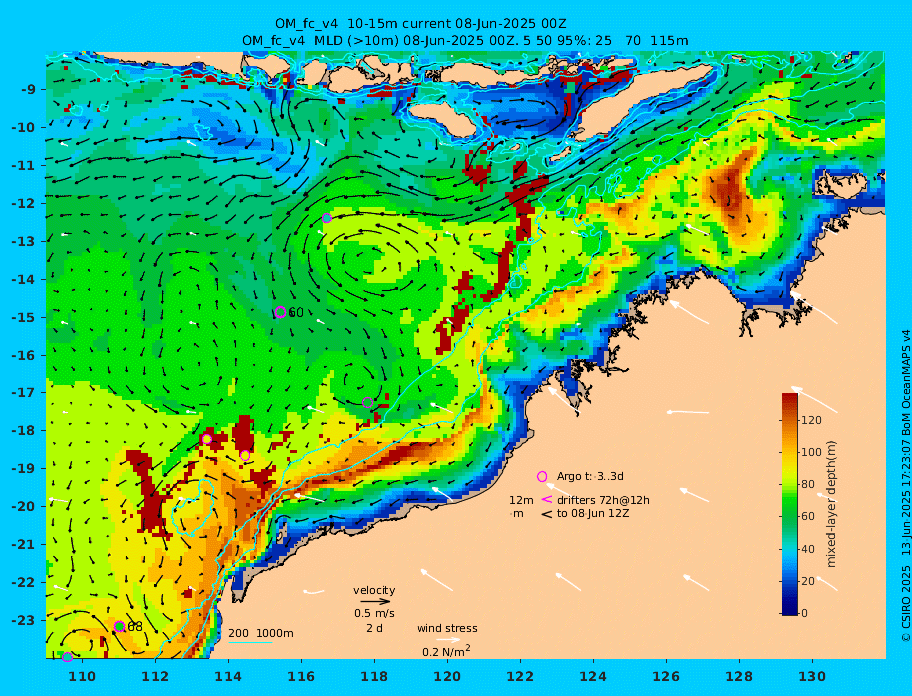Screen dimensions: 912x696
Task: Click the MLD title line with percentiles
Action: 465,41
